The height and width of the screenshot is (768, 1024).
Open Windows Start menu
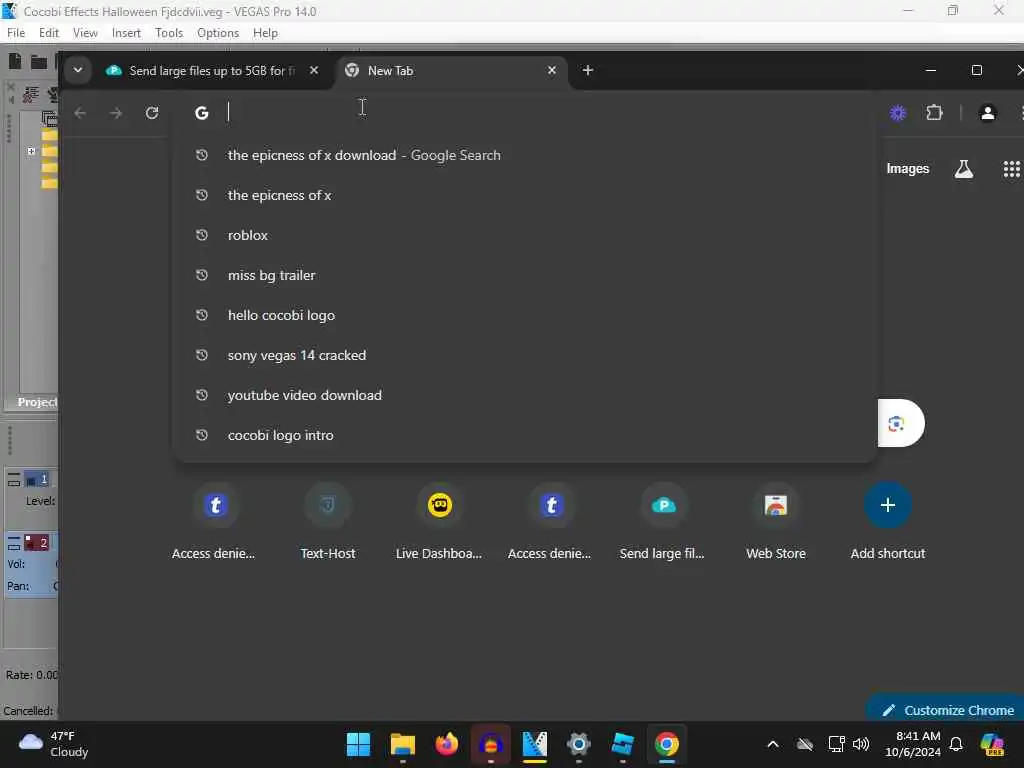pos(358,744)
